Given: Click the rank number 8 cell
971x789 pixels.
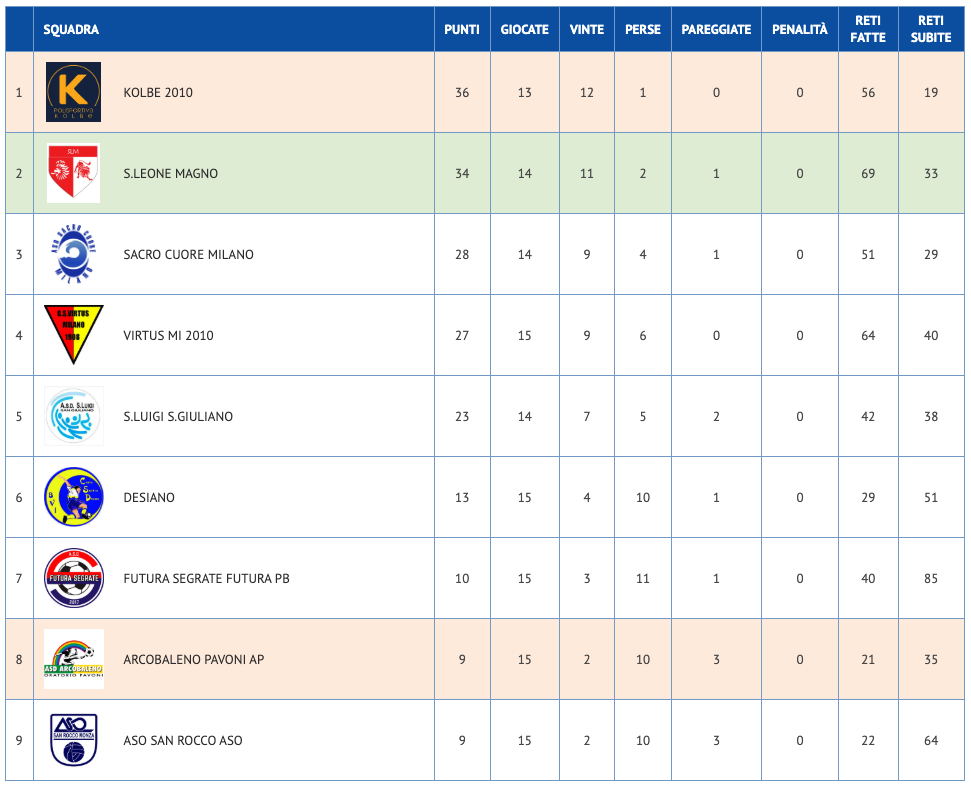Looking at the screenshot, I should point(19,660).
